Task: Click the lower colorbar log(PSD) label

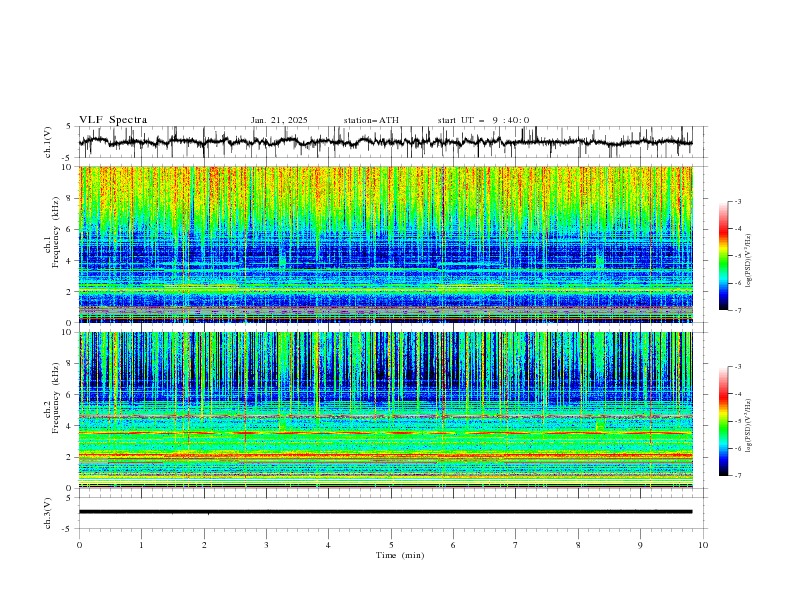Action: click(749, 425)
